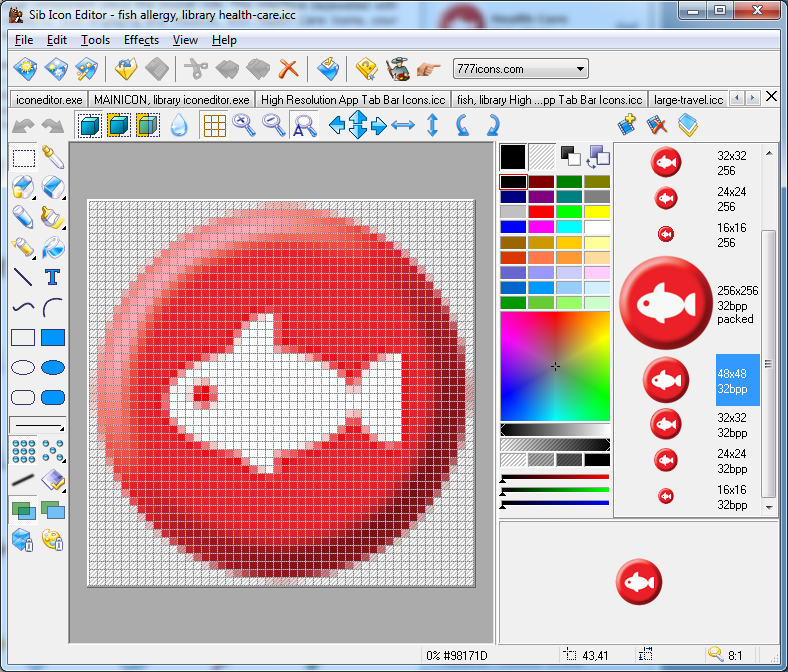Open the File menu
788x672 pixels.
tap(24, 40)
